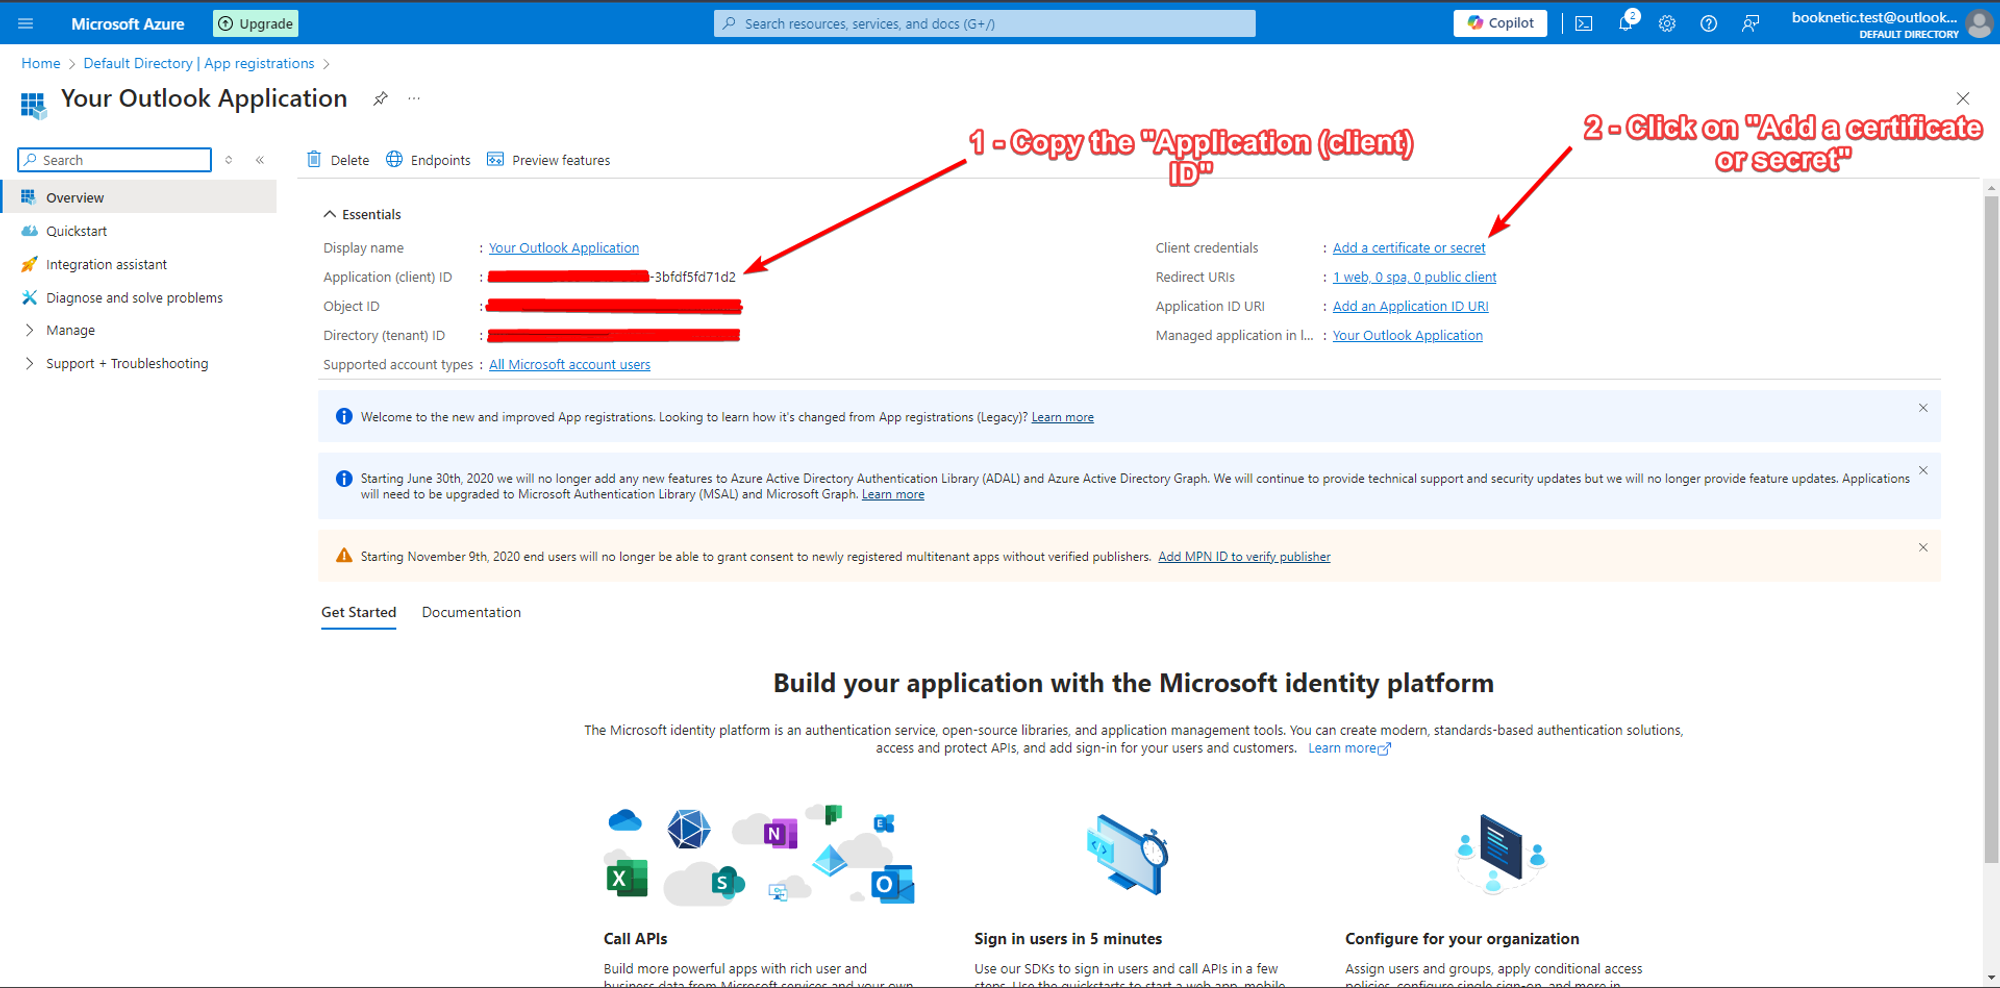
Task: Open the Redirect URIs '1 web' link
Action: 1414,277
